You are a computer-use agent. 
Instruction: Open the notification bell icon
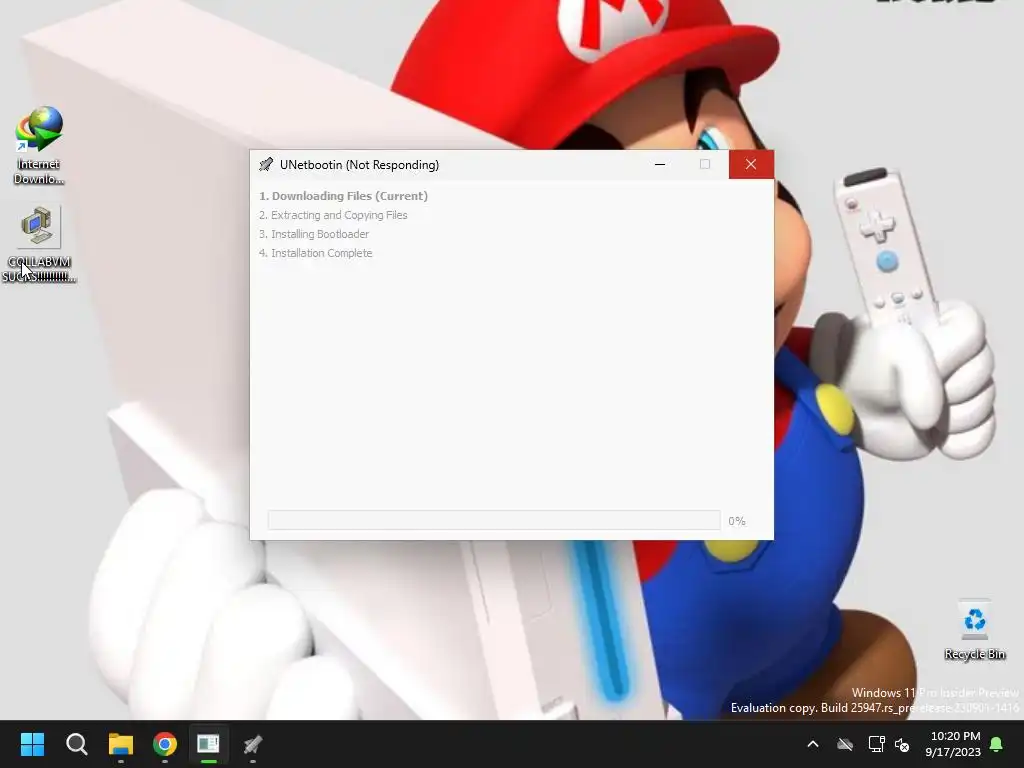997,744
